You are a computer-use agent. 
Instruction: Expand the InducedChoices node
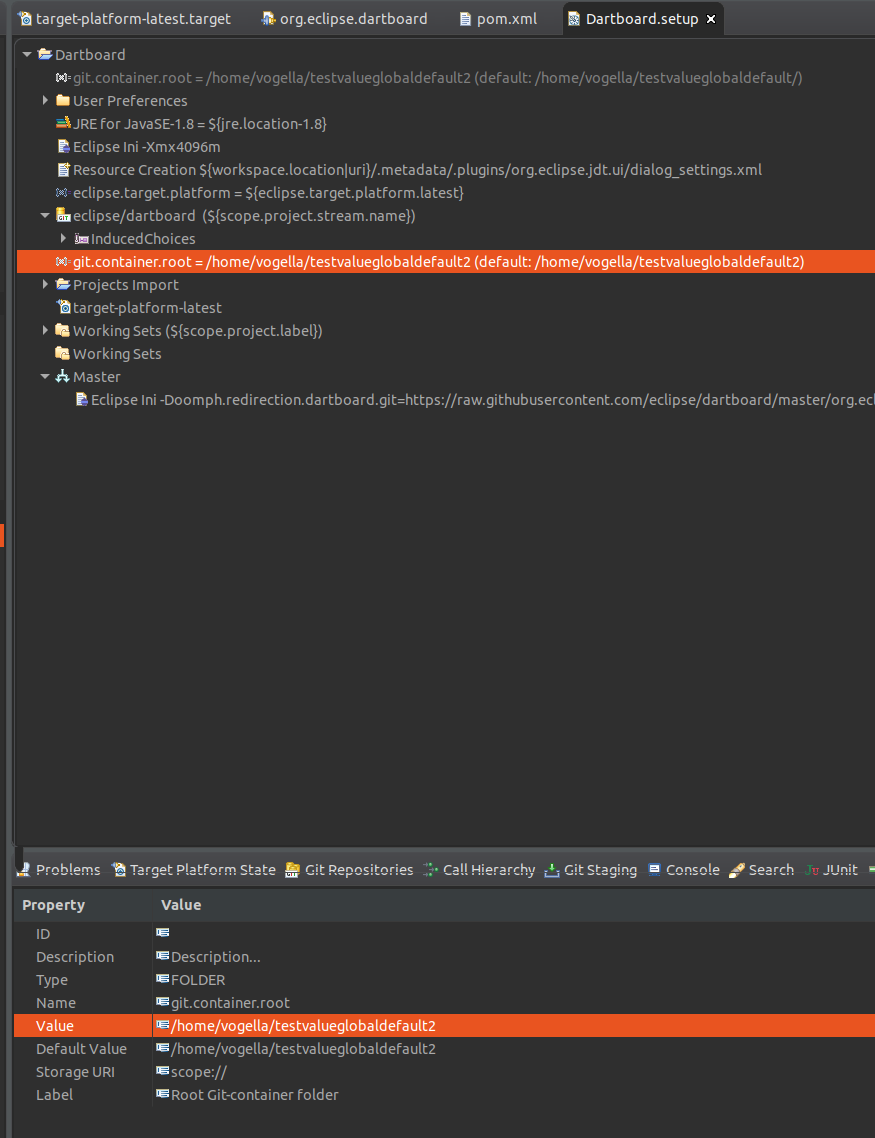click(x=63, y=239)
